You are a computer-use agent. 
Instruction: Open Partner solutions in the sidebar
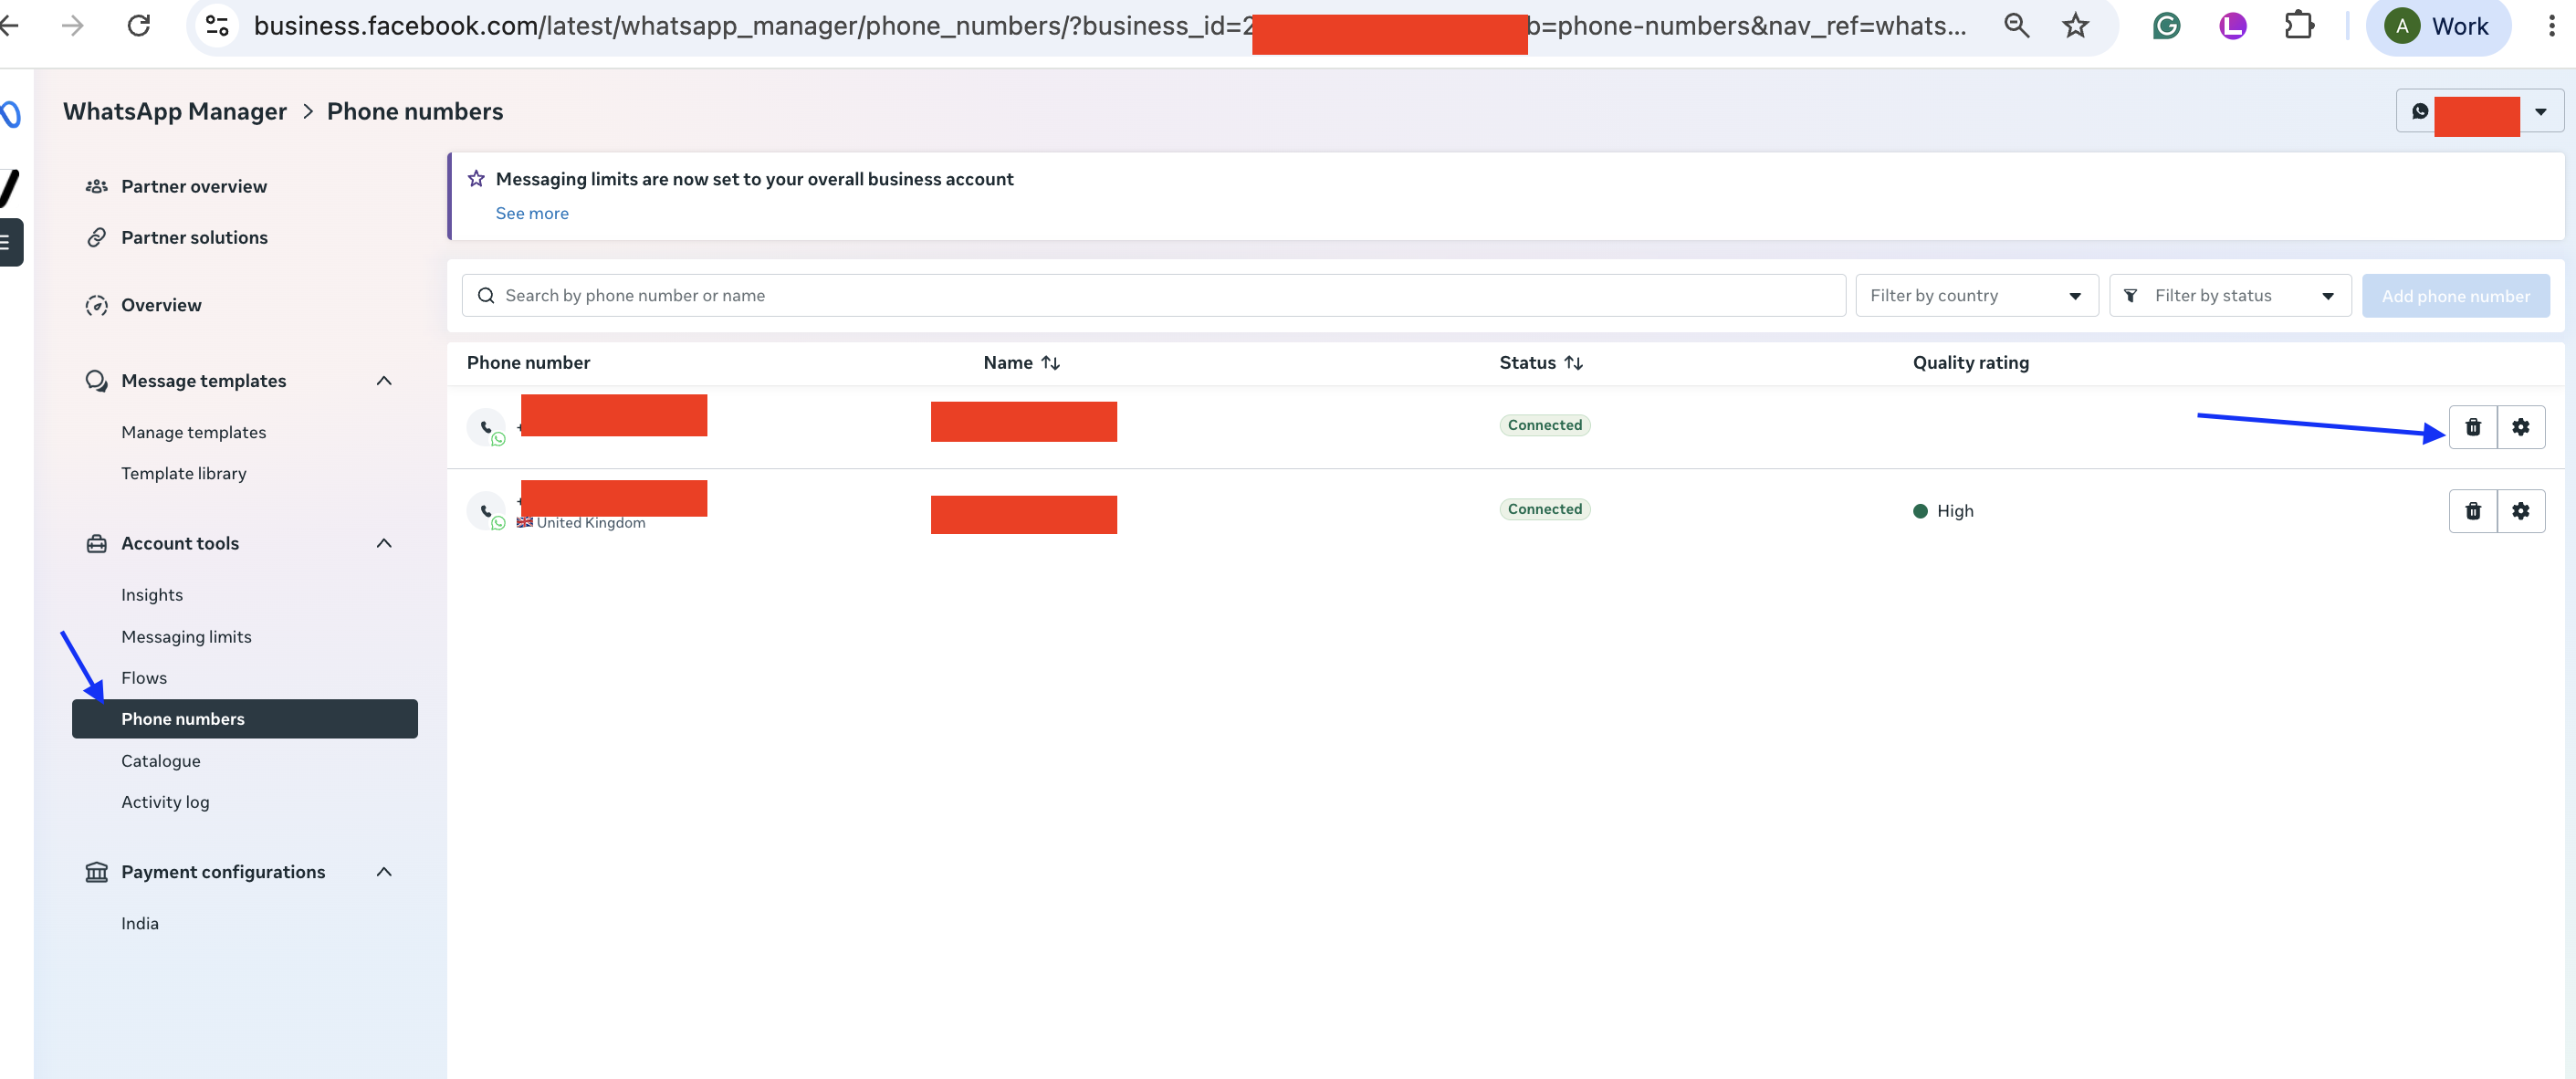click(x=194, y=237)
